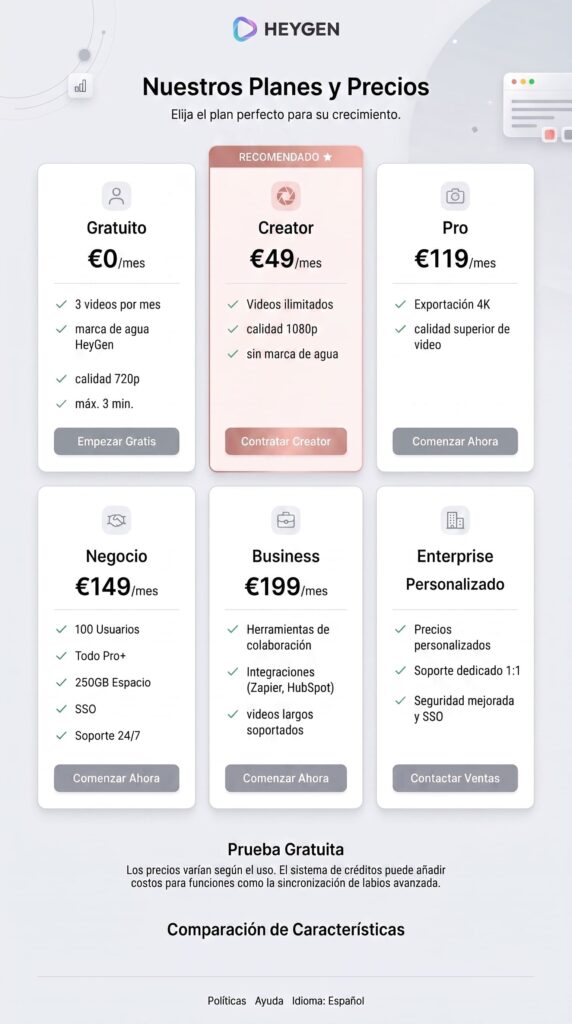Open the Políticas footer link
572x1024 pixels.
click(227, 1000)
